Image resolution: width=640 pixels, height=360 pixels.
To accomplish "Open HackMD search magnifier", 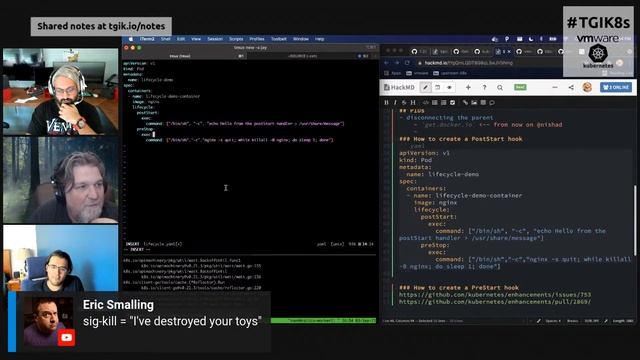I will coord(500,87).
